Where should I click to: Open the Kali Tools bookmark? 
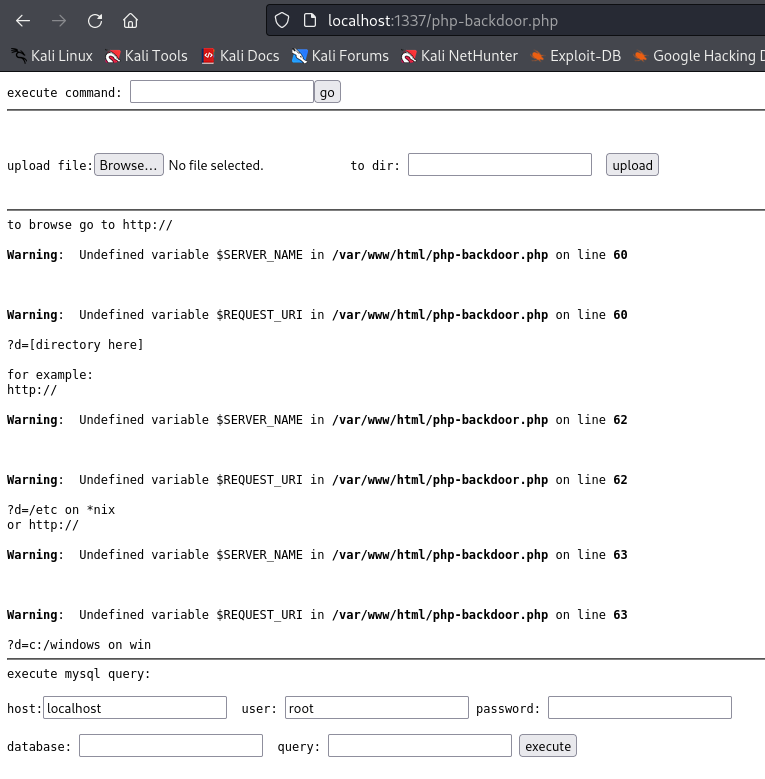(x=146, y=56)
